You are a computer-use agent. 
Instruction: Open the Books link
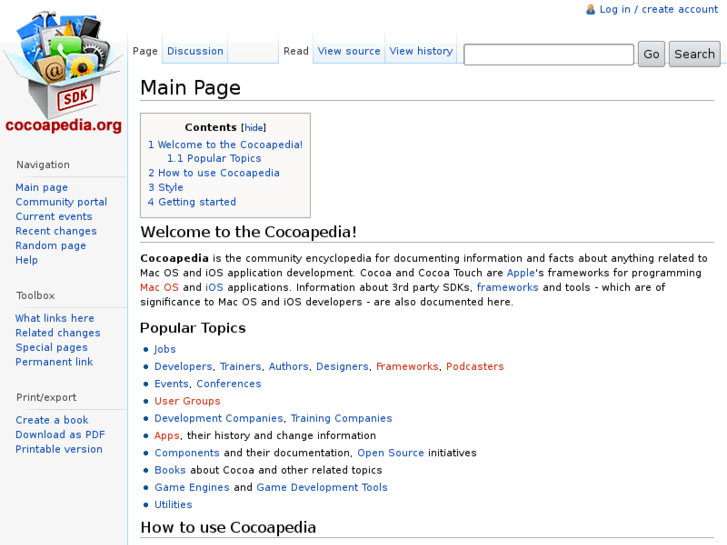[x=170, y=470]
